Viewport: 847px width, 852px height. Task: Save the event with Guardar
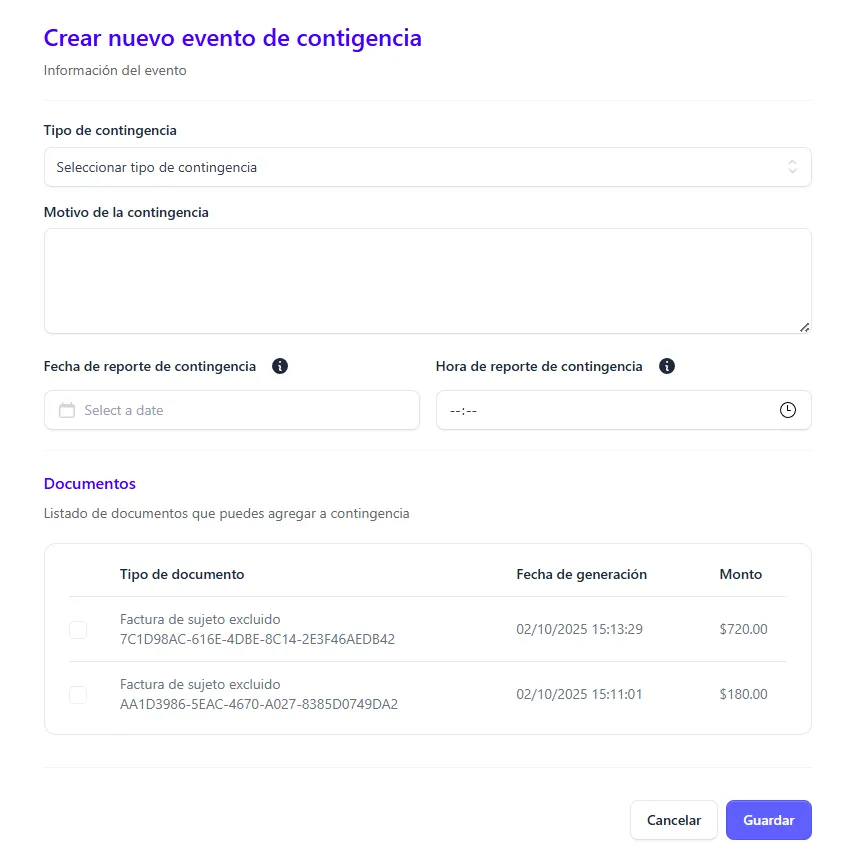point(768,820)
